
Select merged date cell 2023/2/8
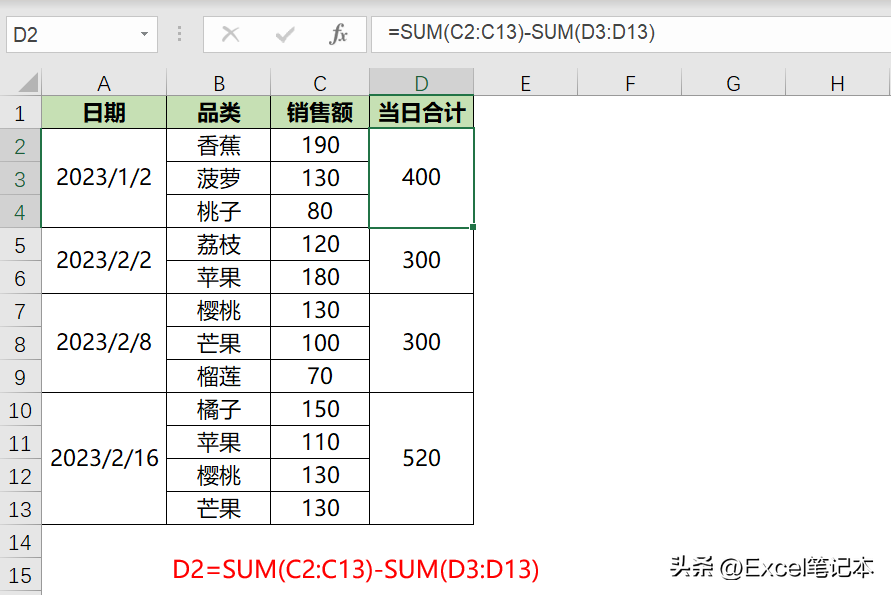tap(104, 343)
